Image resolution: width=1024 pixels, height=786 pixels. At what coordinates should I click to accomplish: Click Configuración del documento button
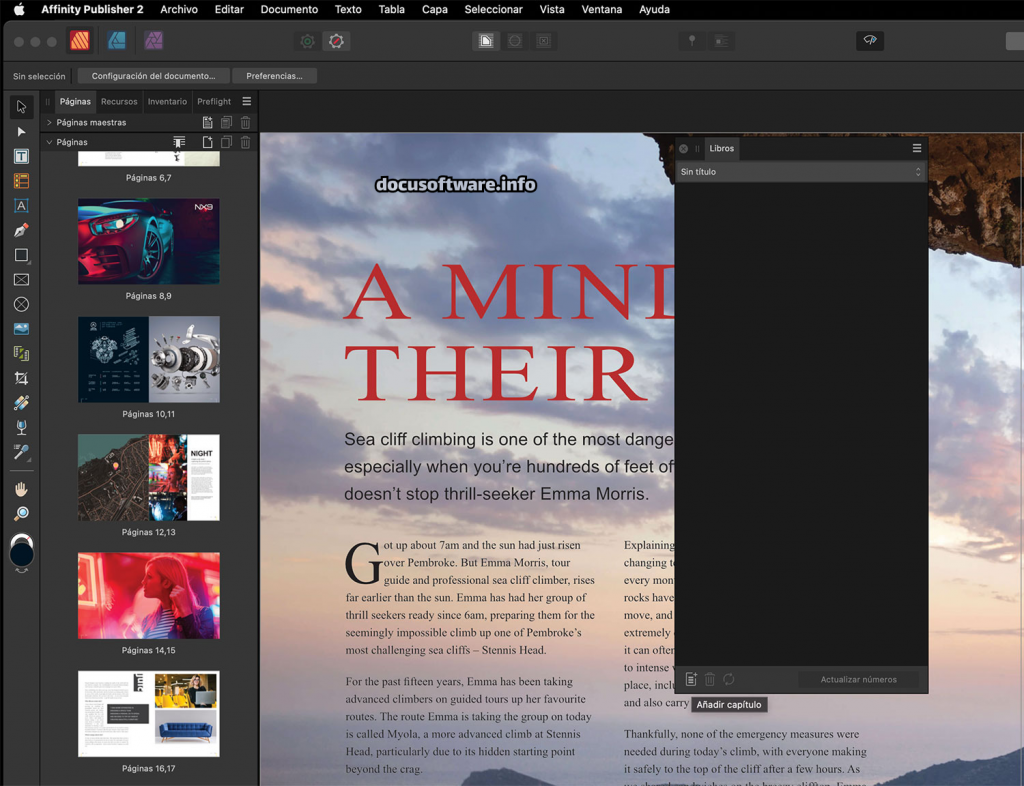coord(153,76)
